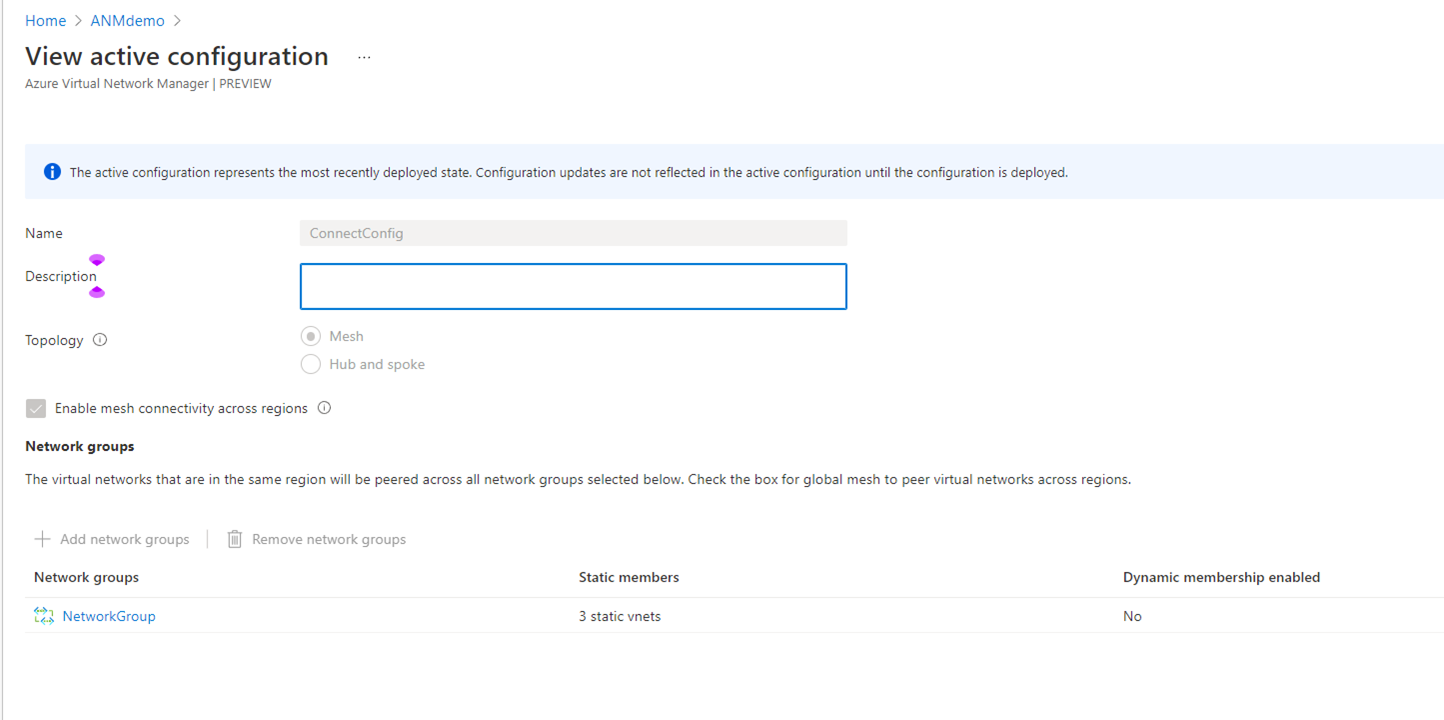Click the NetworkGroup row icon
Screen dimensions: 1444x720
coord(43,616)
